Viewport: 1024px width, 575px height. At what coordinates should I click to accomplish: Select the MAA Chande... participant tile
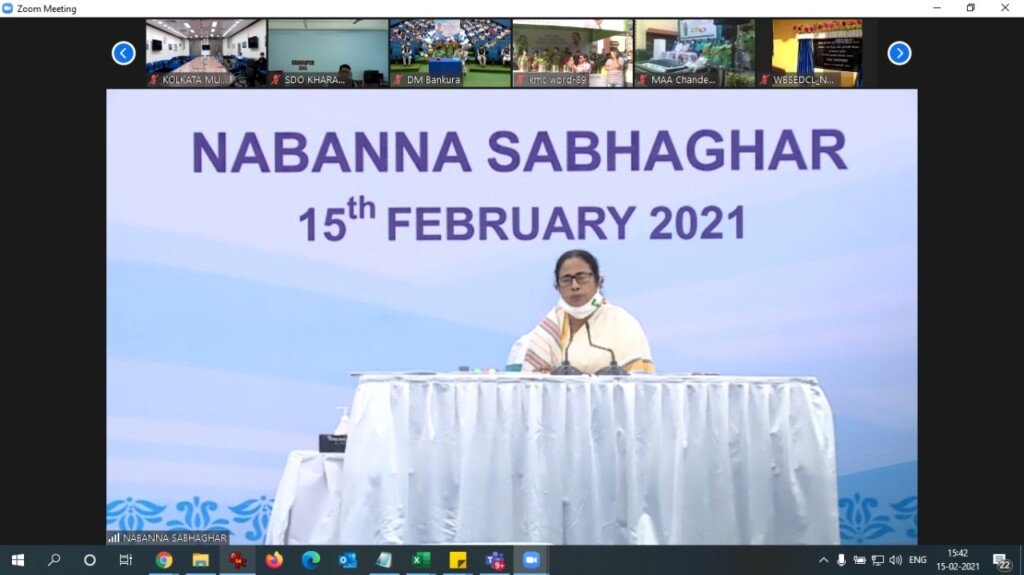pos(694,53)
